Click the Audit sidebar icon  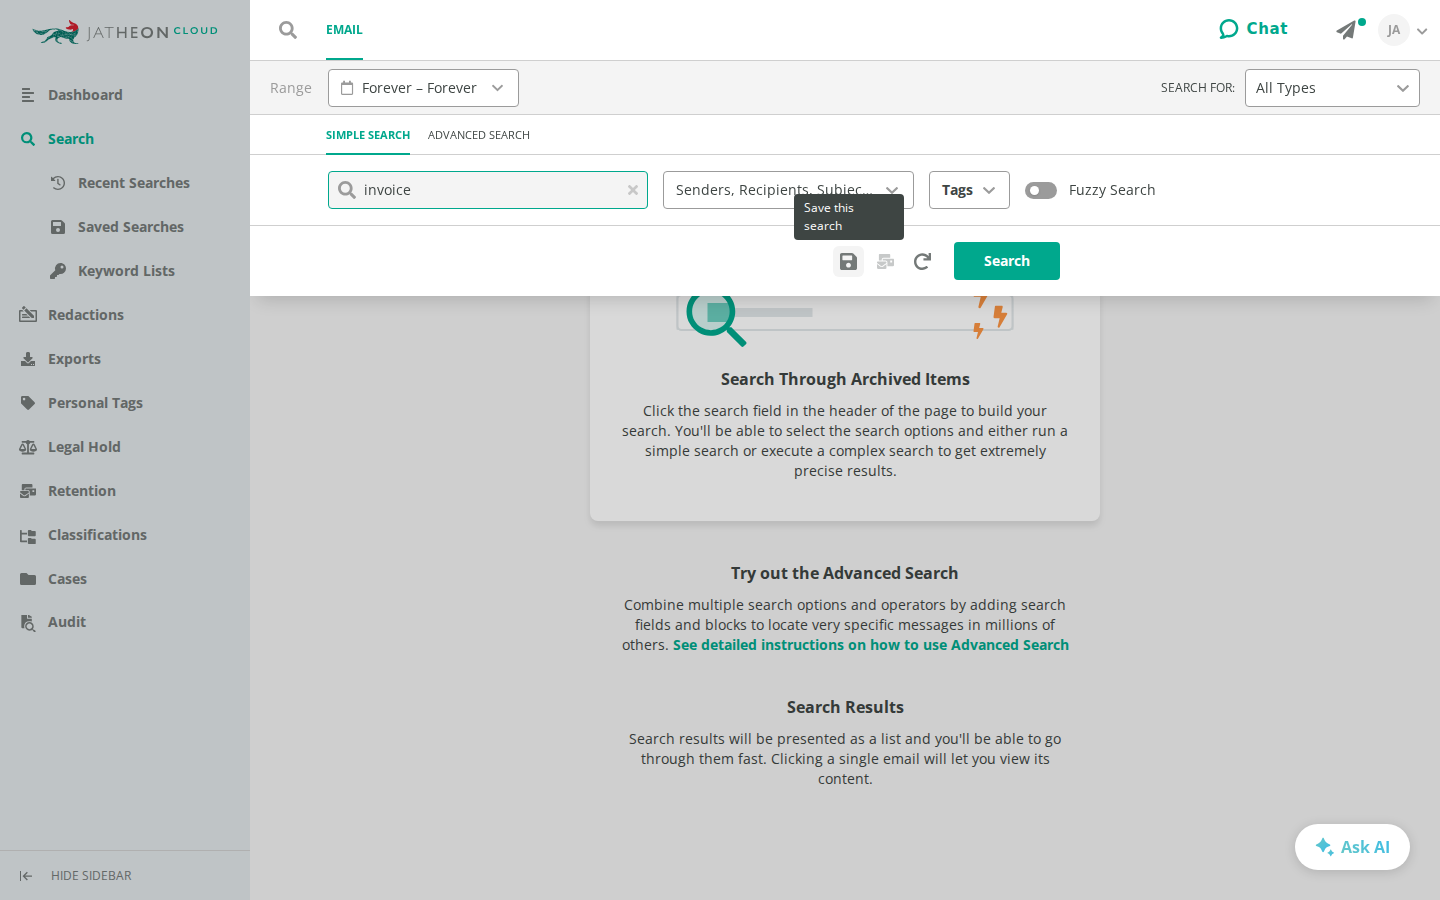28,622
